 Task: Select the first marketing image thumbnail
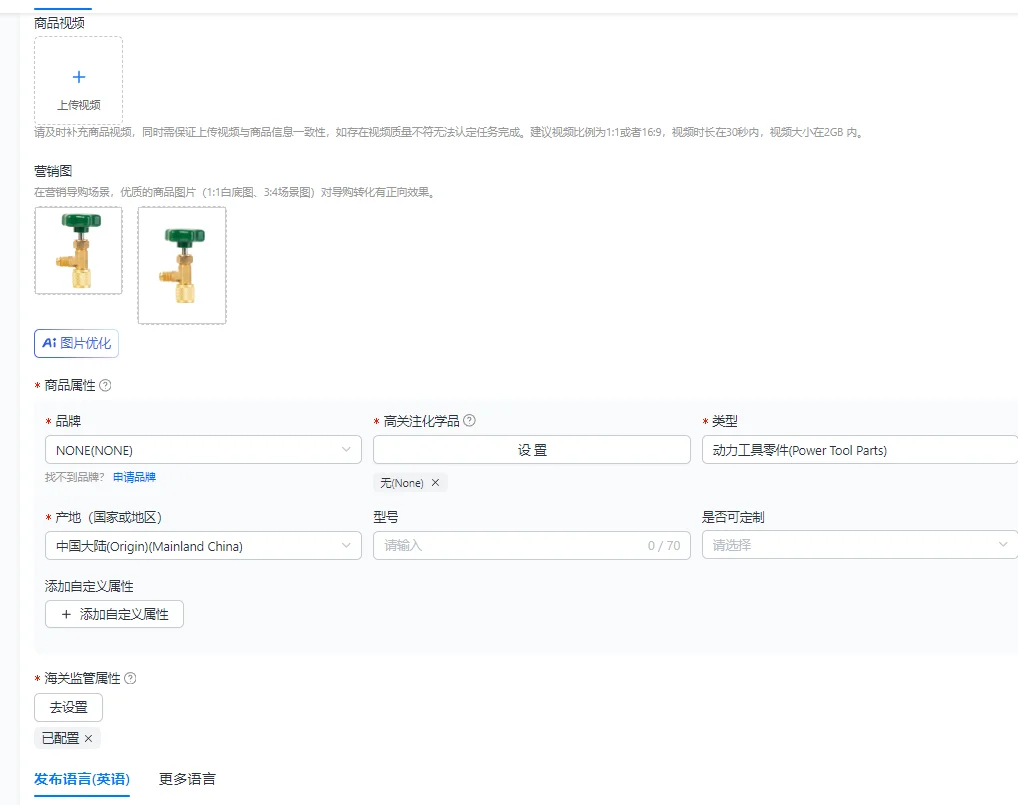point(79,251)
